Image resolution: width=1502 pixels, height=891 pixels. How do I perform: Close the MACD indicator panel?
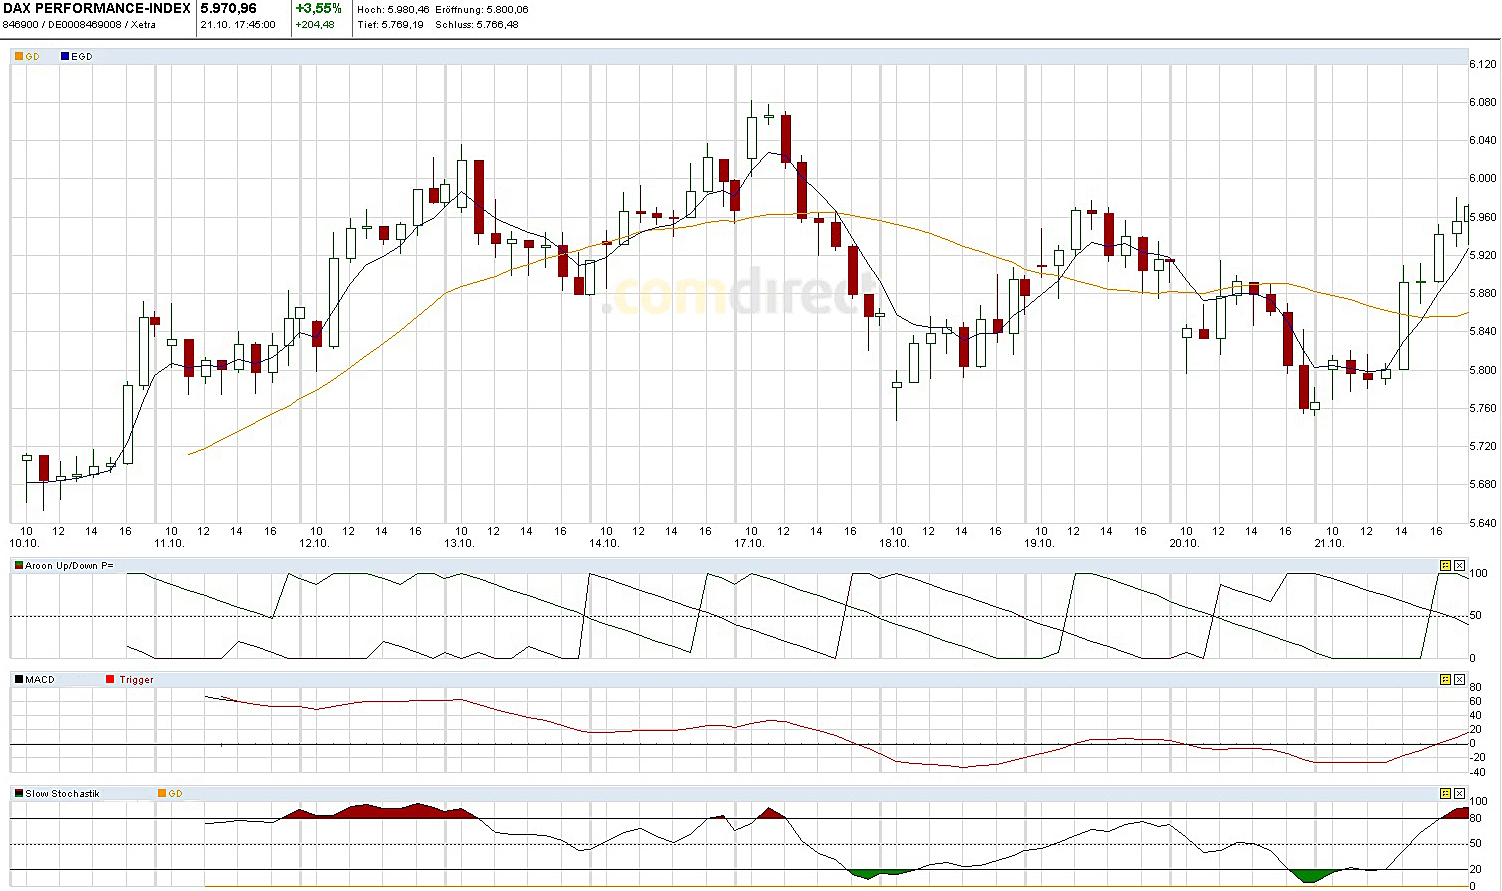pos(1459,680)
